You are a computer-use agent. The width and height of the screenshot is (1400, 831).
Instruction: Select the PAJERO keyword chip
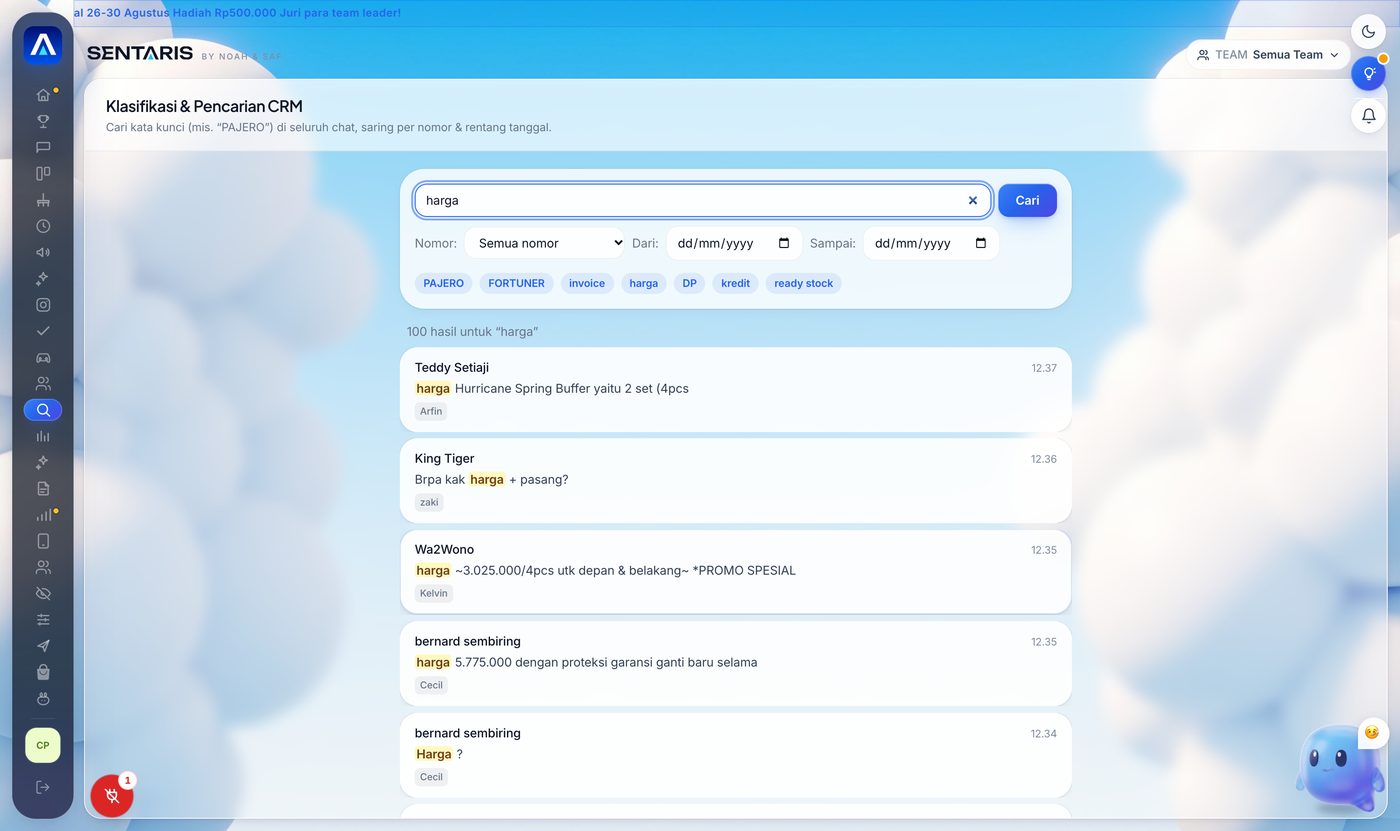click(444, 283)
